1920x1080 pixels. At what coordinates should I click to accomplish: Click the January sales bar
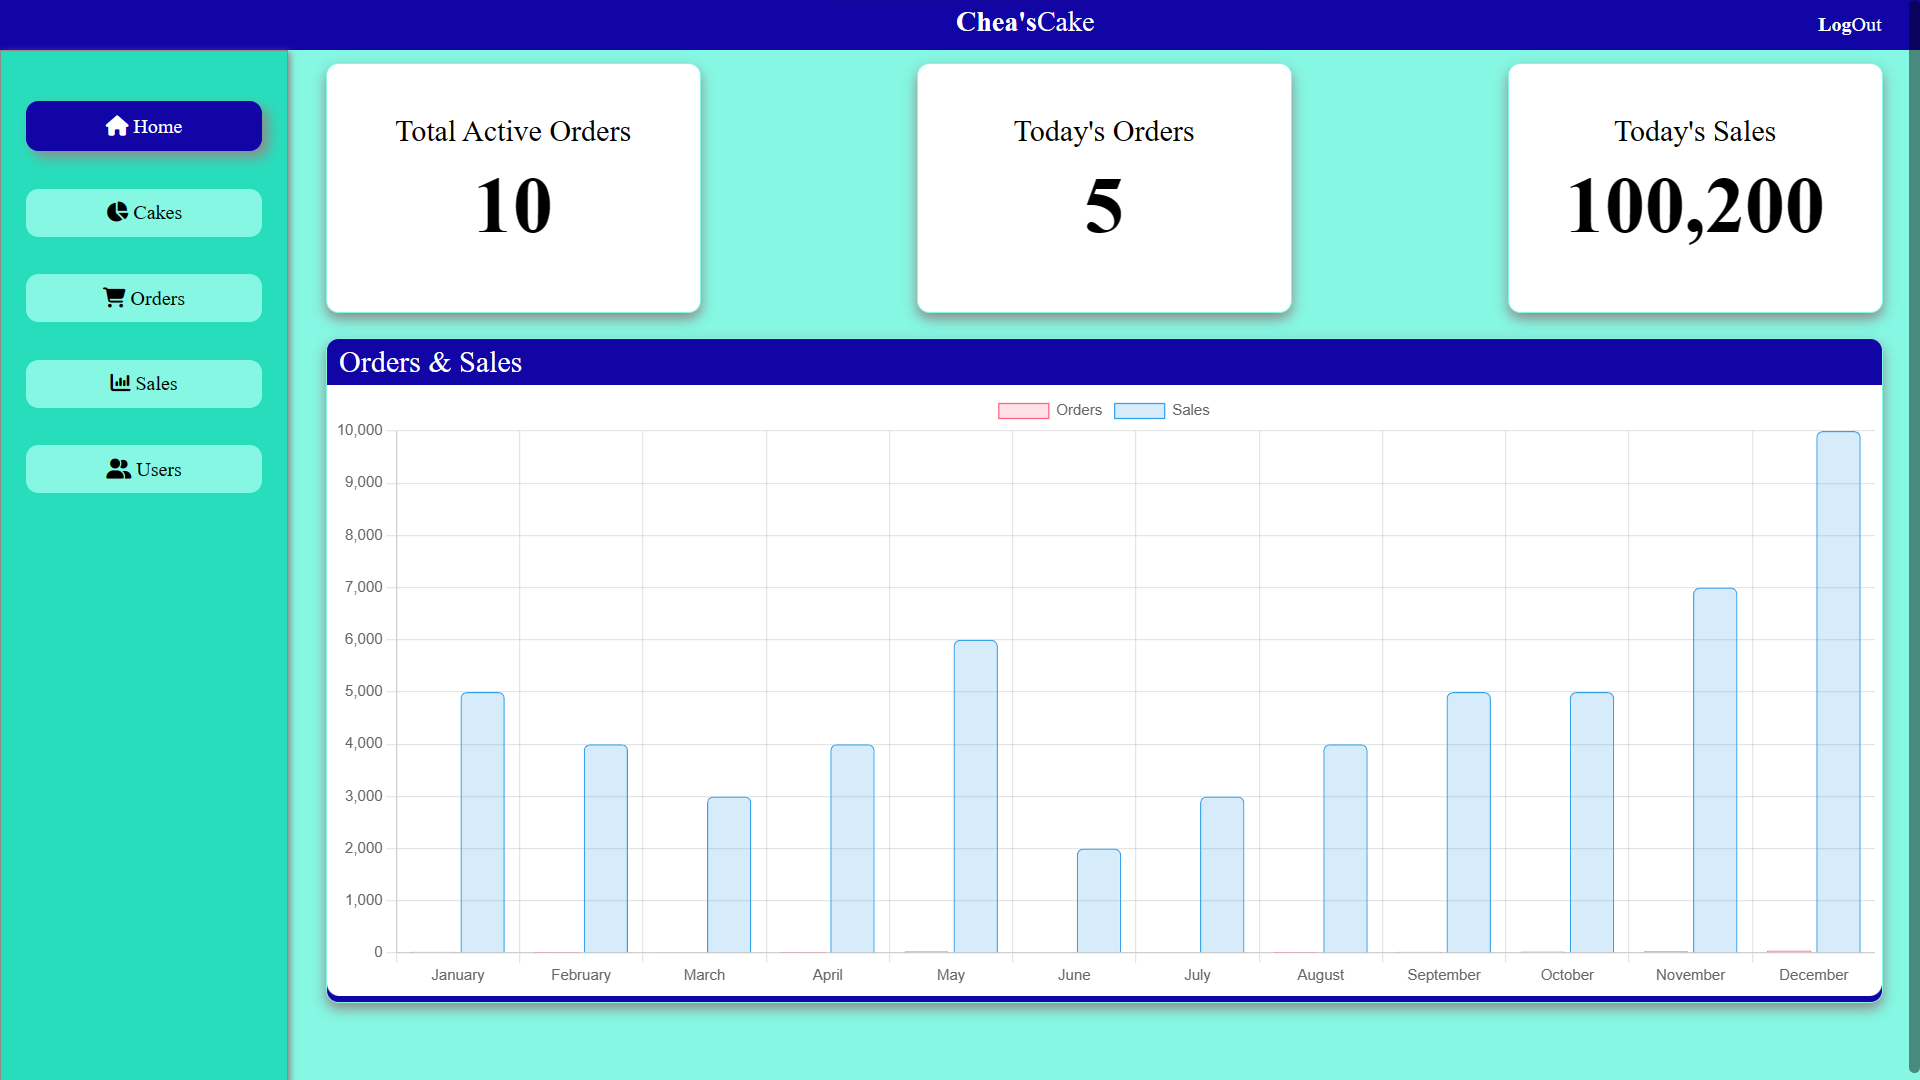(x=482, y=822)
